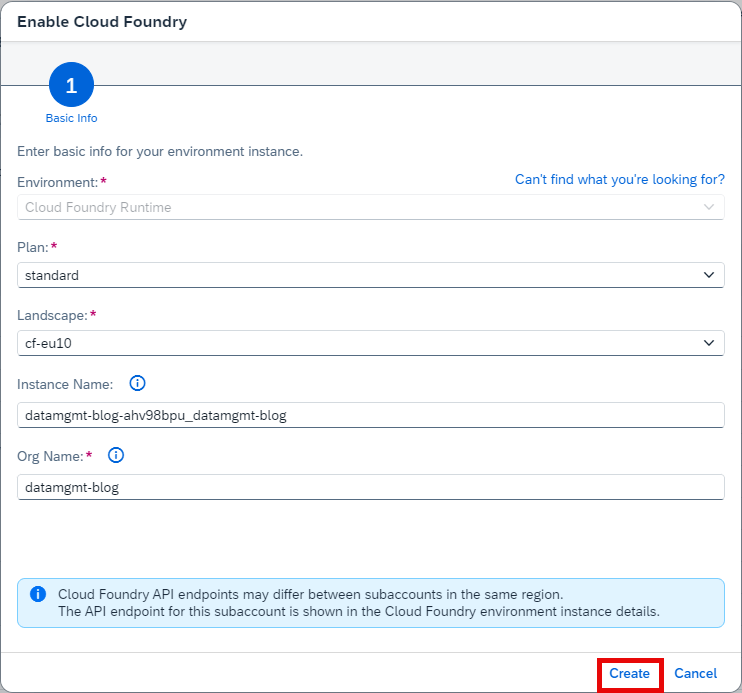Click the info icon beside Instance Name
Screen dimensions: 742x693
137,383
